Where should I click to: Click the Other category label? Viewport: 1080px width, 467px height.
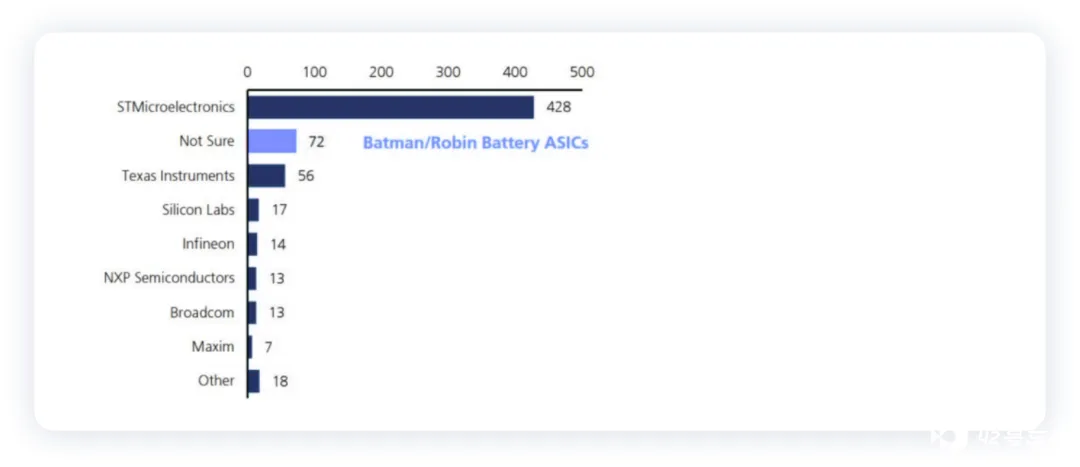pos(216,381)
